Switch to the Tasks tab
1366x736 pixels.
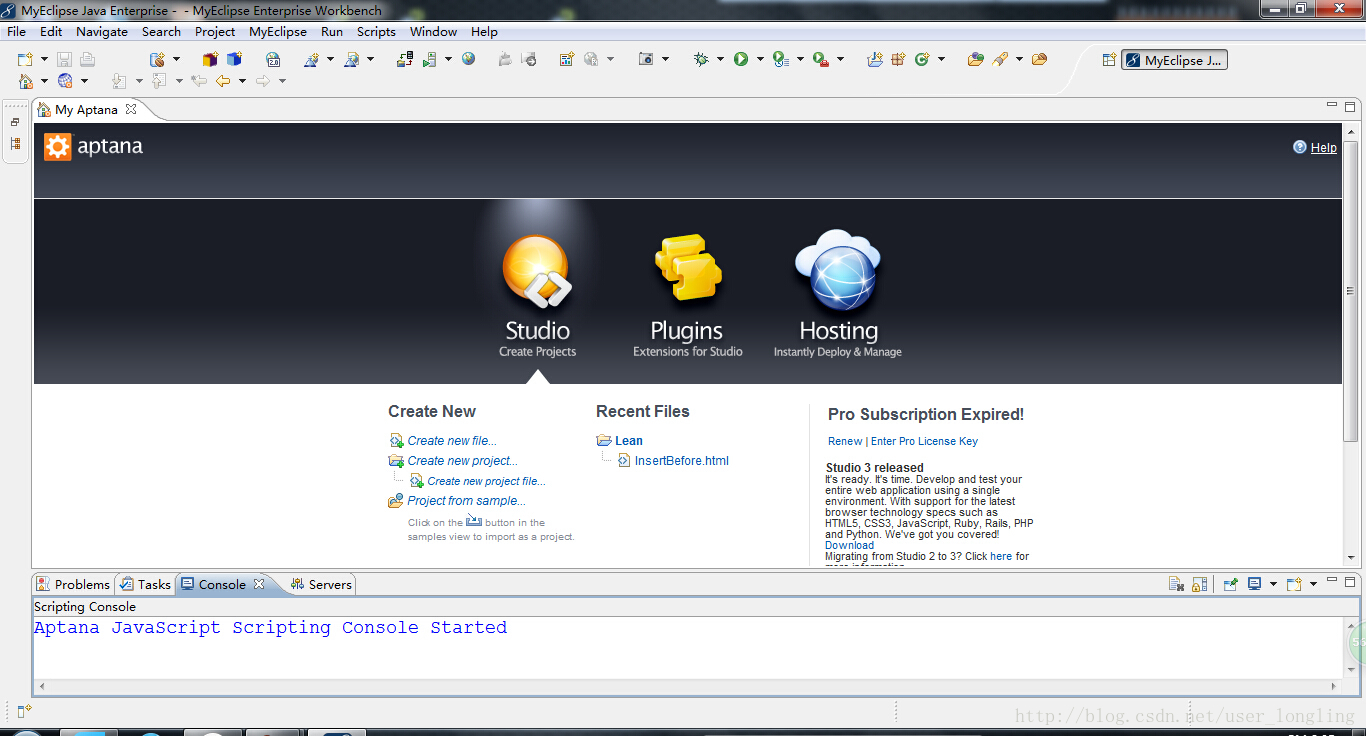pos(145,584)
